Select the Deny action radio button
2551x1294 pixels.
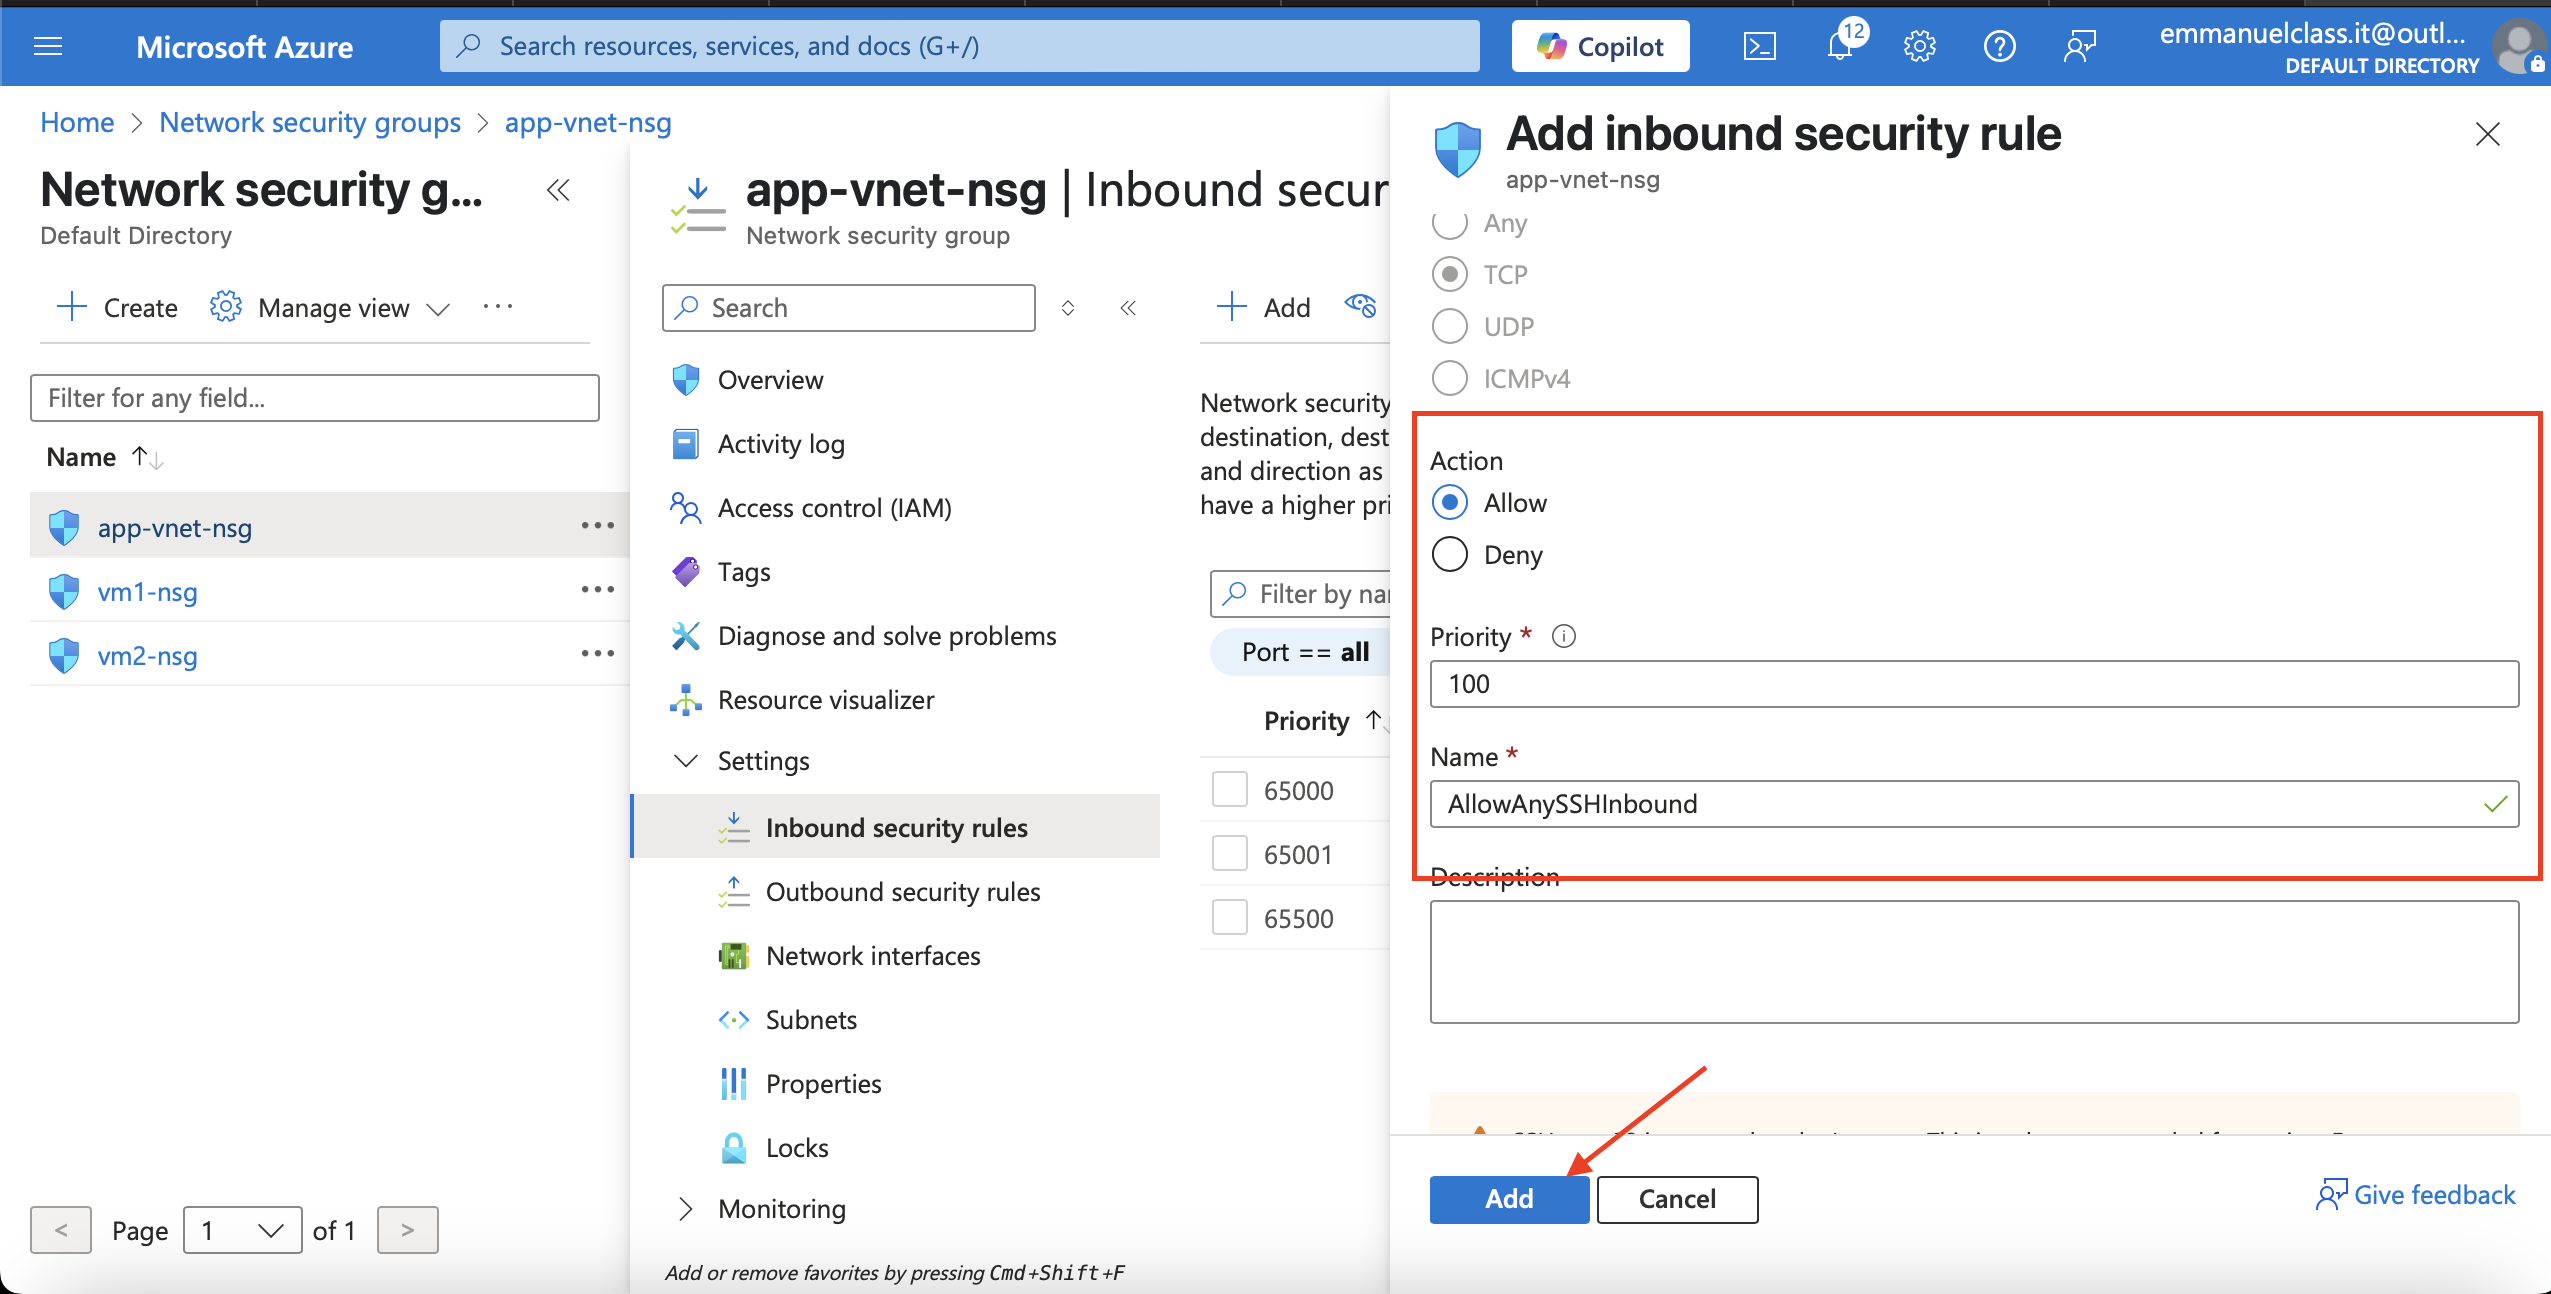click(1450, 554)
